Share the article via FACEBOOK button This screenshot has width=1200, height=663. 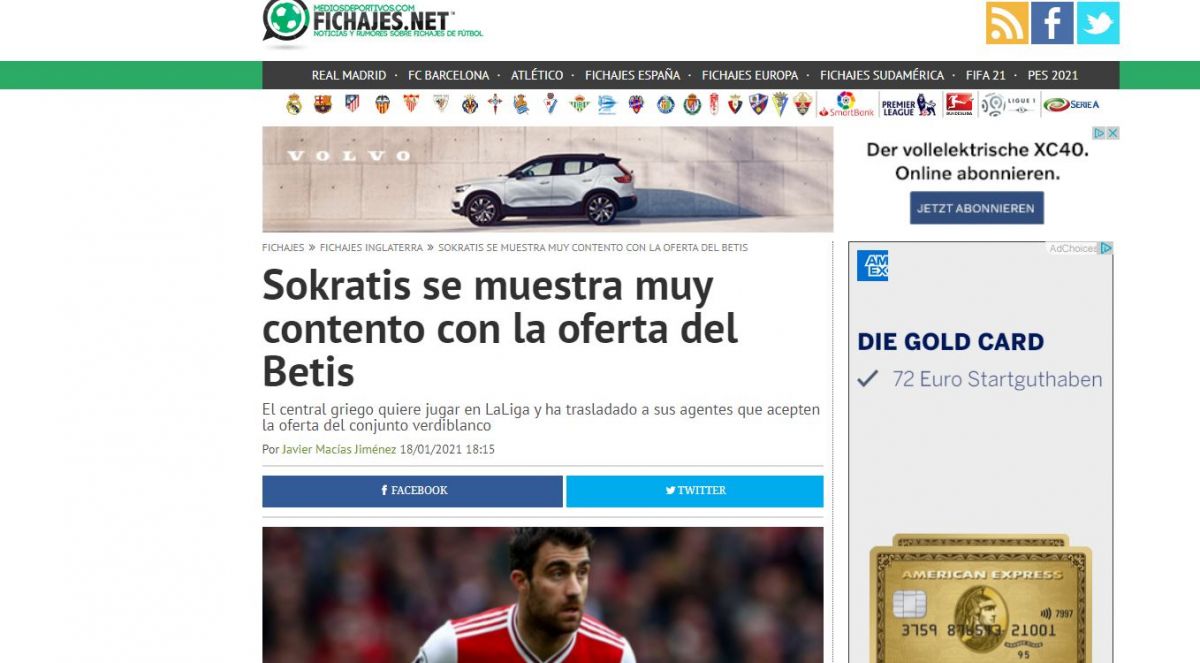pos(412,491)
